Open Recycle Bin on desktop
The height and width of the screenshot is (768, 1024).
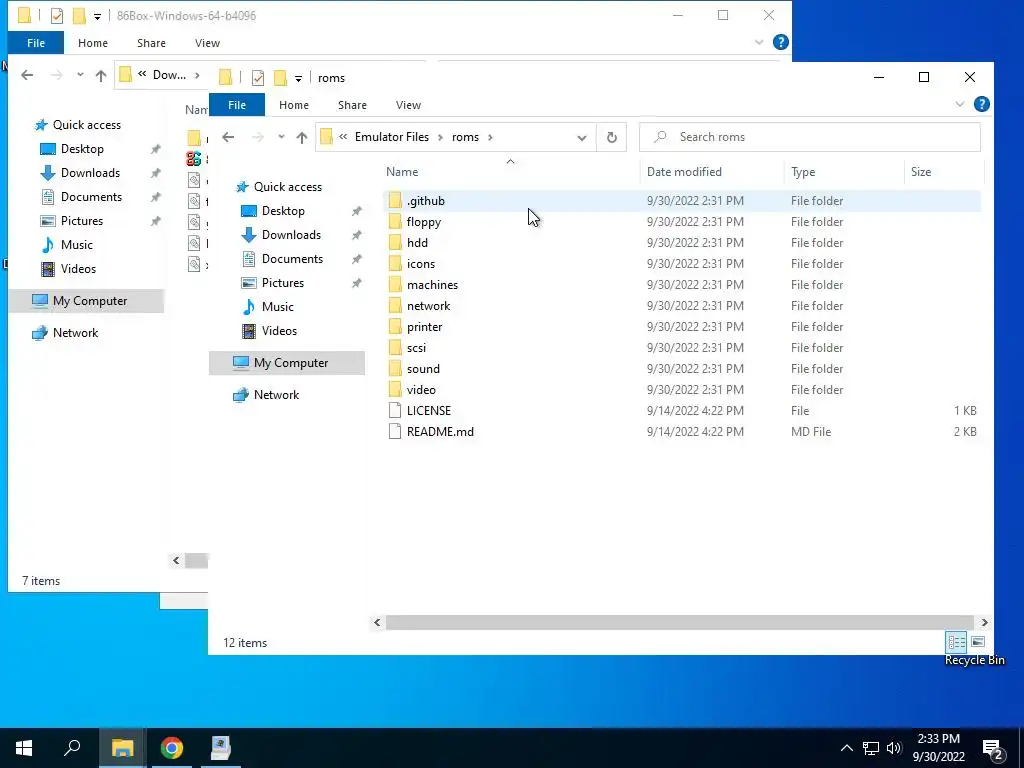pos(974,660)
